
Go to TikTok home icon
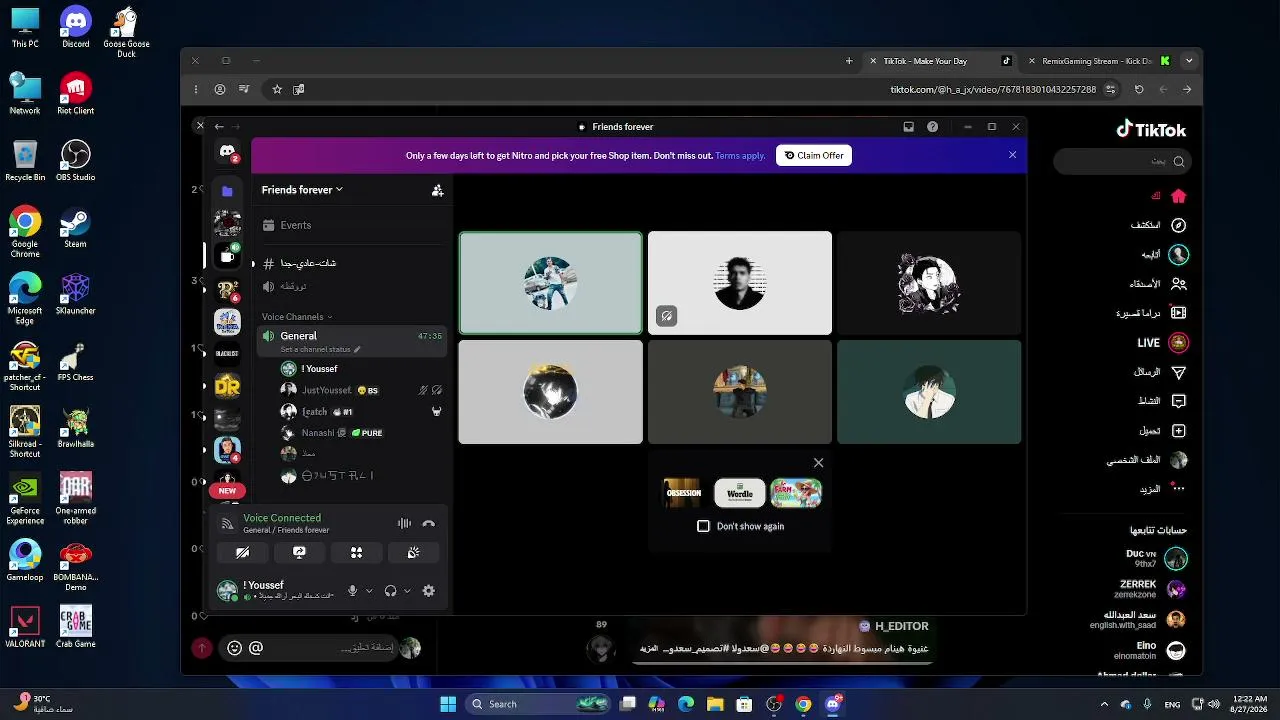coord(1179,196)
